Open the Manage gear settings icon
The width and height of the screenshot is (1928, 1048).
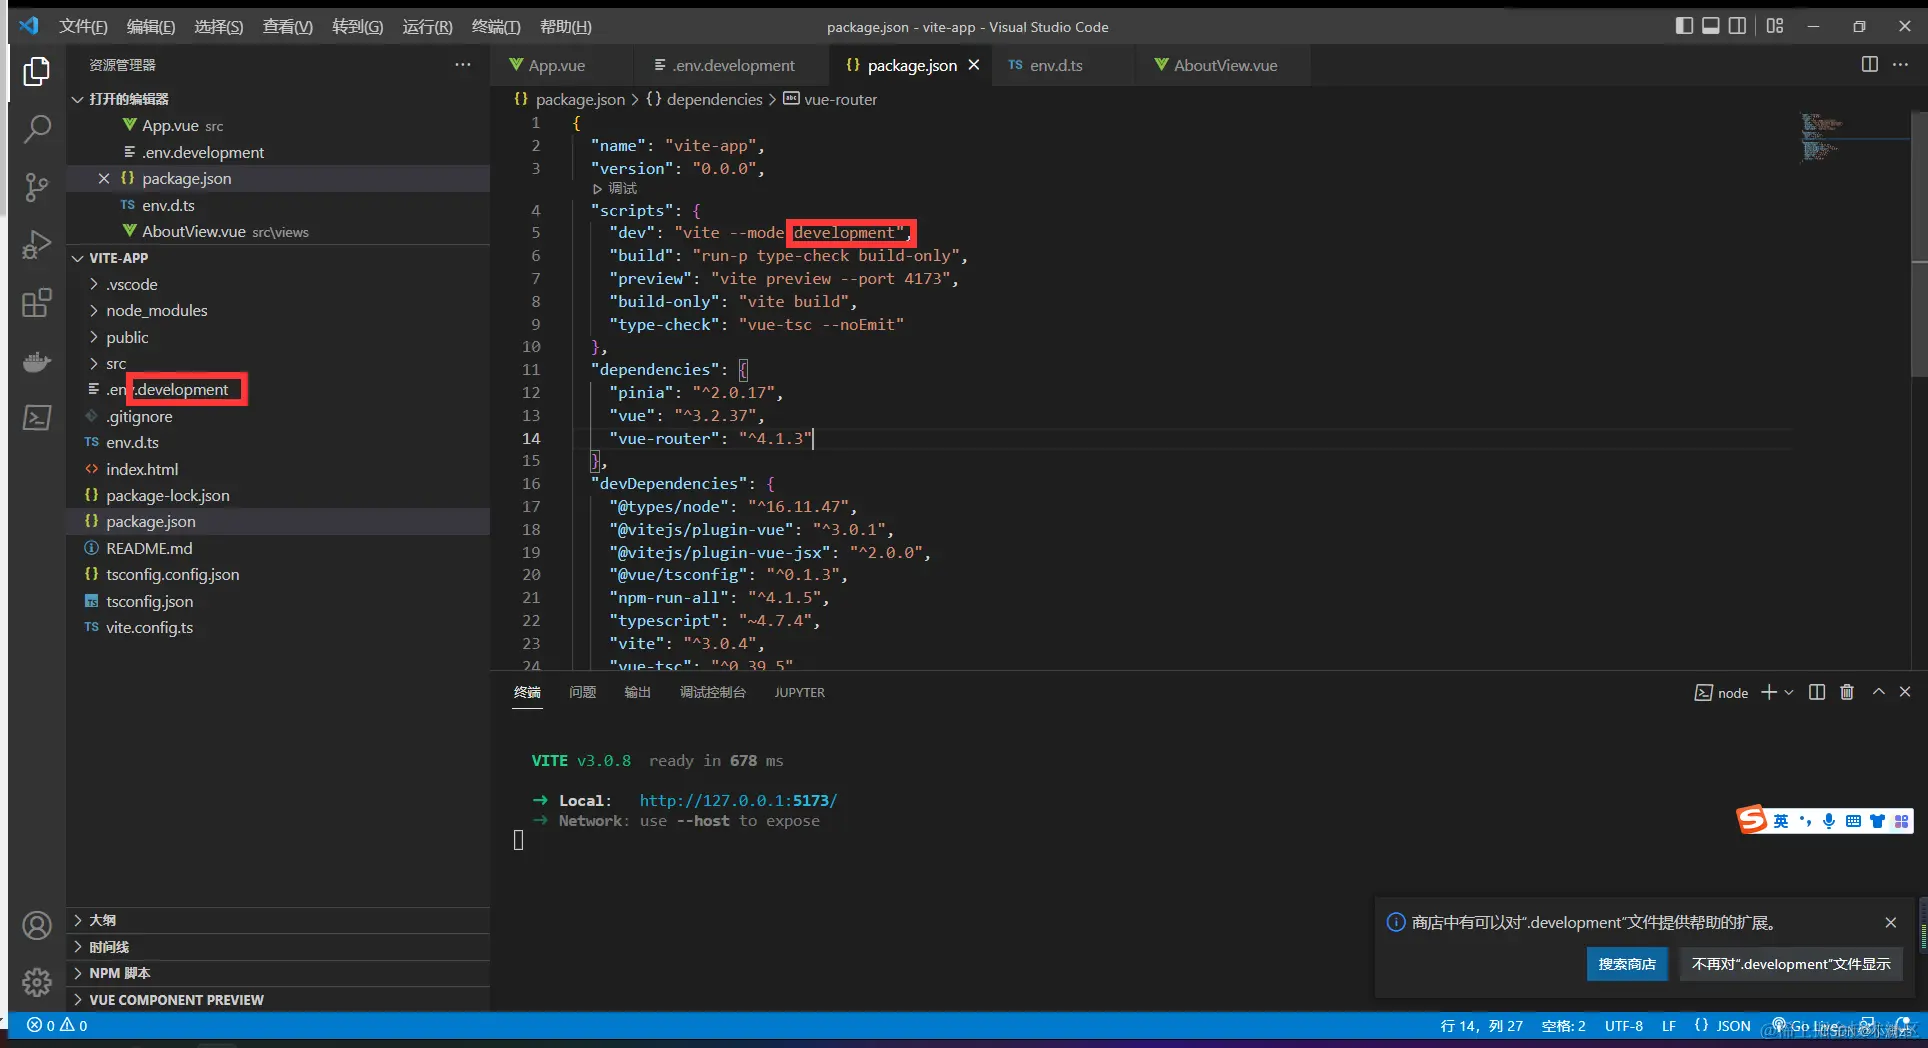tap(37, 983)
